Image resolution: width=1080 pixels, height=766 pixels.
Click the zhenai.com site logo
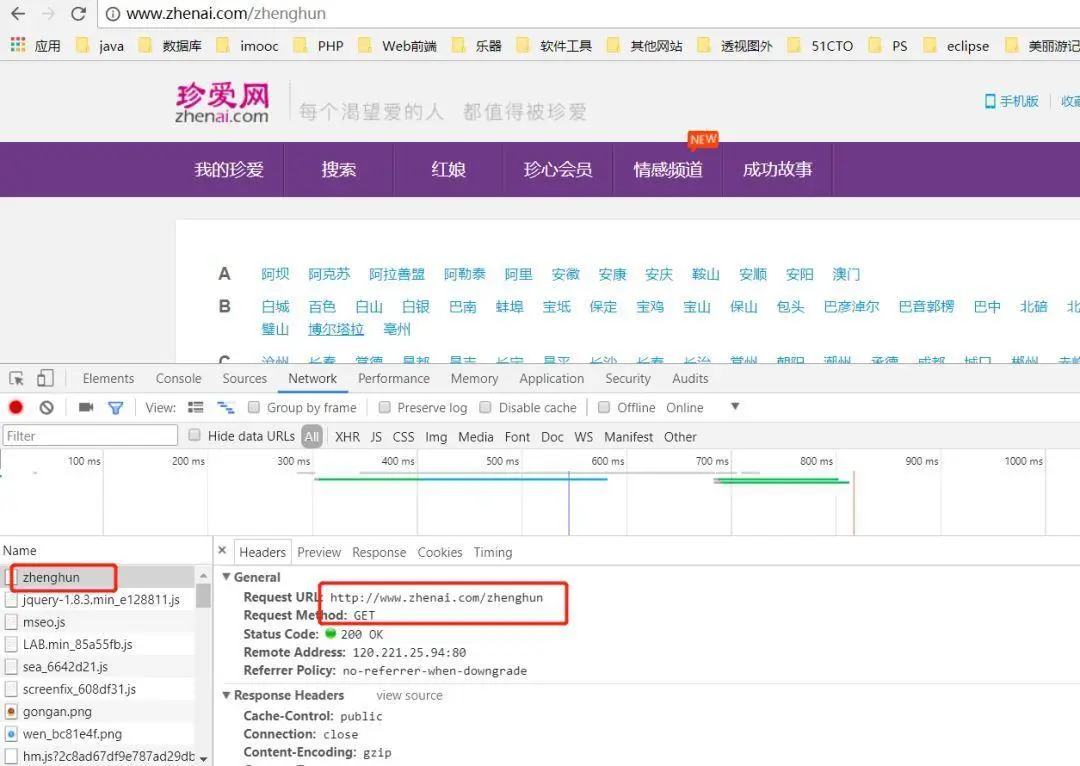click(x=222, y=103)
